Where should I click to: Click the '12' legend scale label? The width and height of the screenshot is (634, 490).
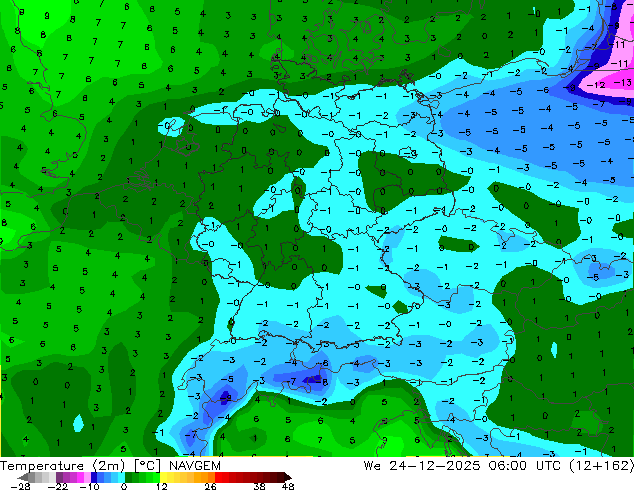[x=162, y=486]
